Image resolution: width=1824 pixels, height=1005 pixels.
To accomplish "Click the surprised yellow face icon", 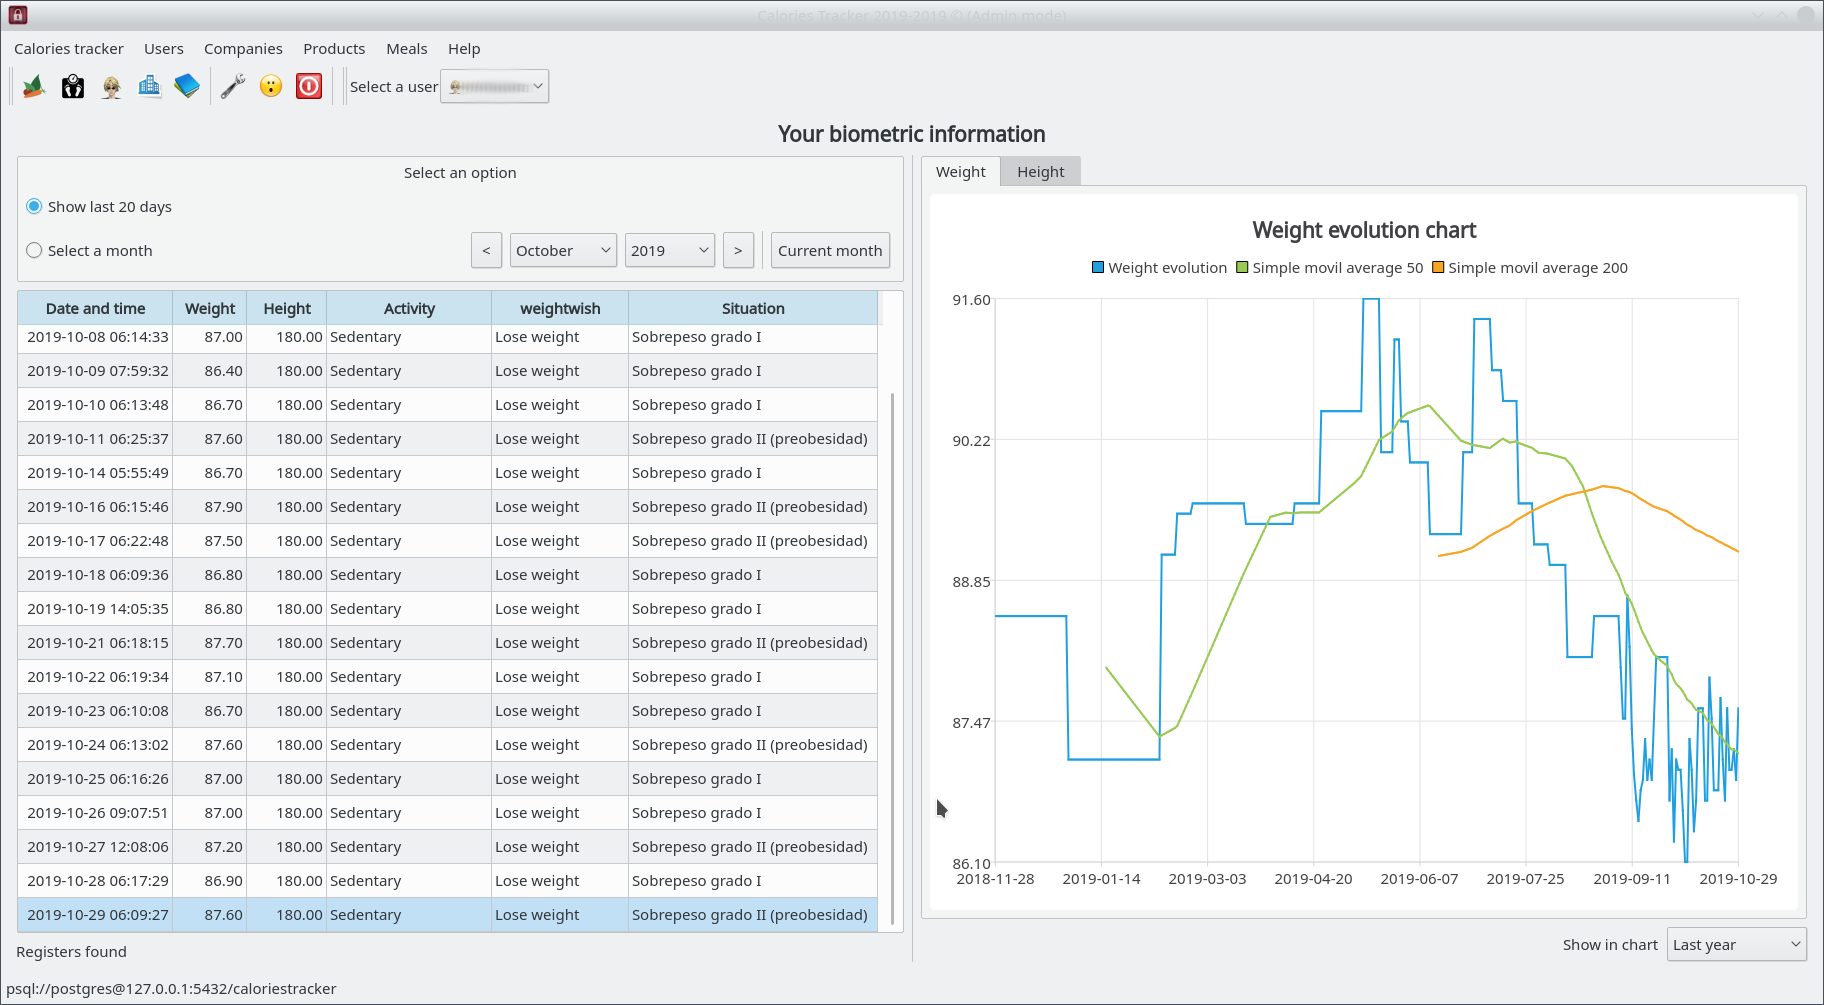I will tap(271, 87).
